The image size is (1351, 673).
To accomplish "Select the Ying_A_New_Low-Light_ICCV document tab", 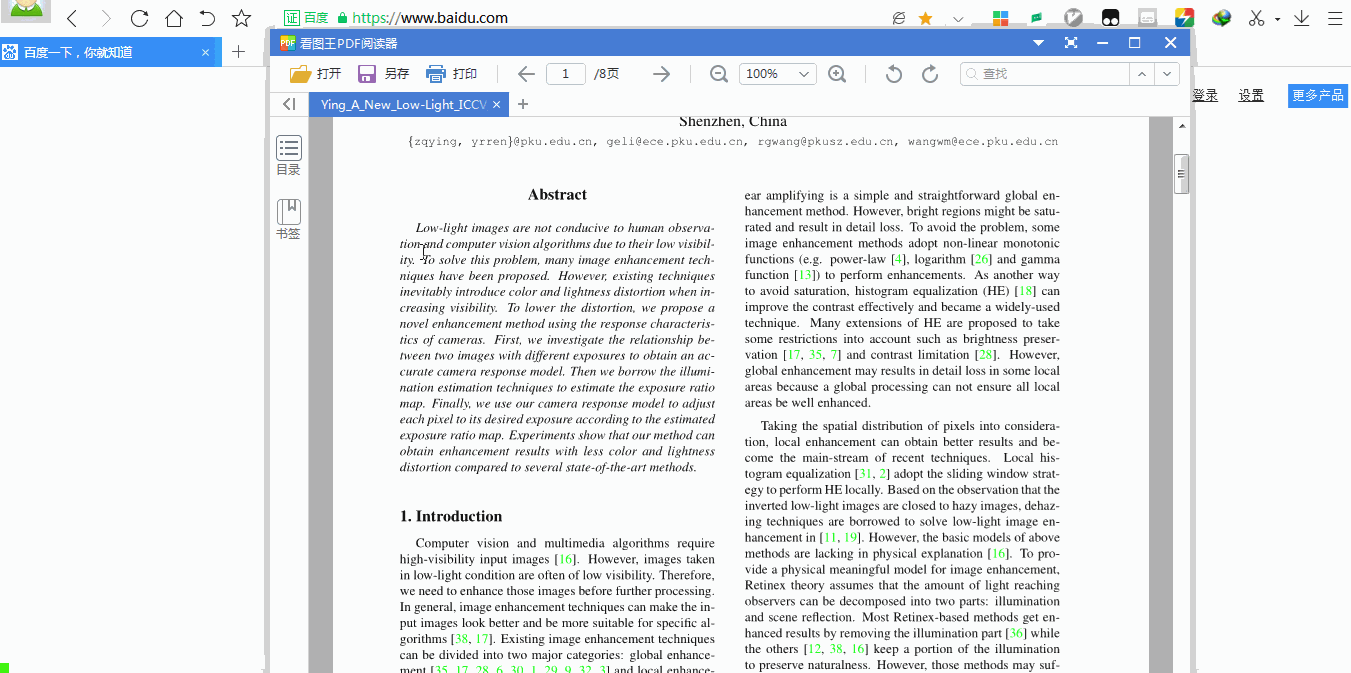I will [x=403, y=104].
